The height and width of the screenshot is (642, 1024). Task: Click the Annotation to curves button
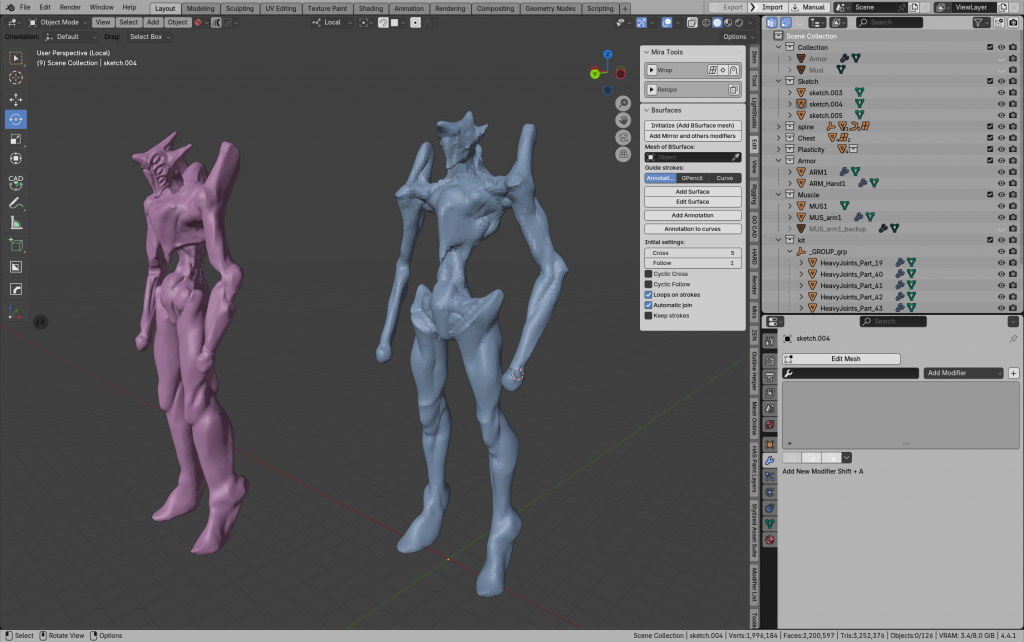tap(693, 229)
